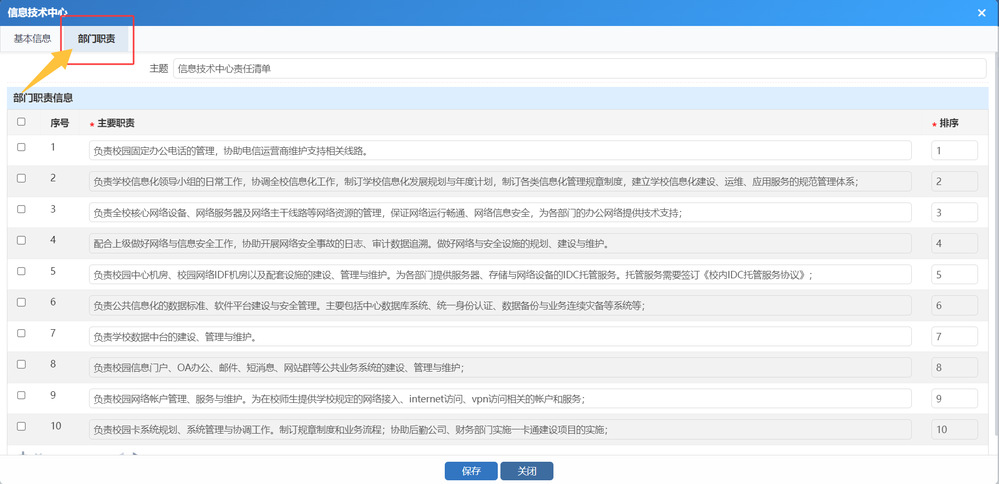
Task: Click the 序号 column header
Action: point(60,122)
